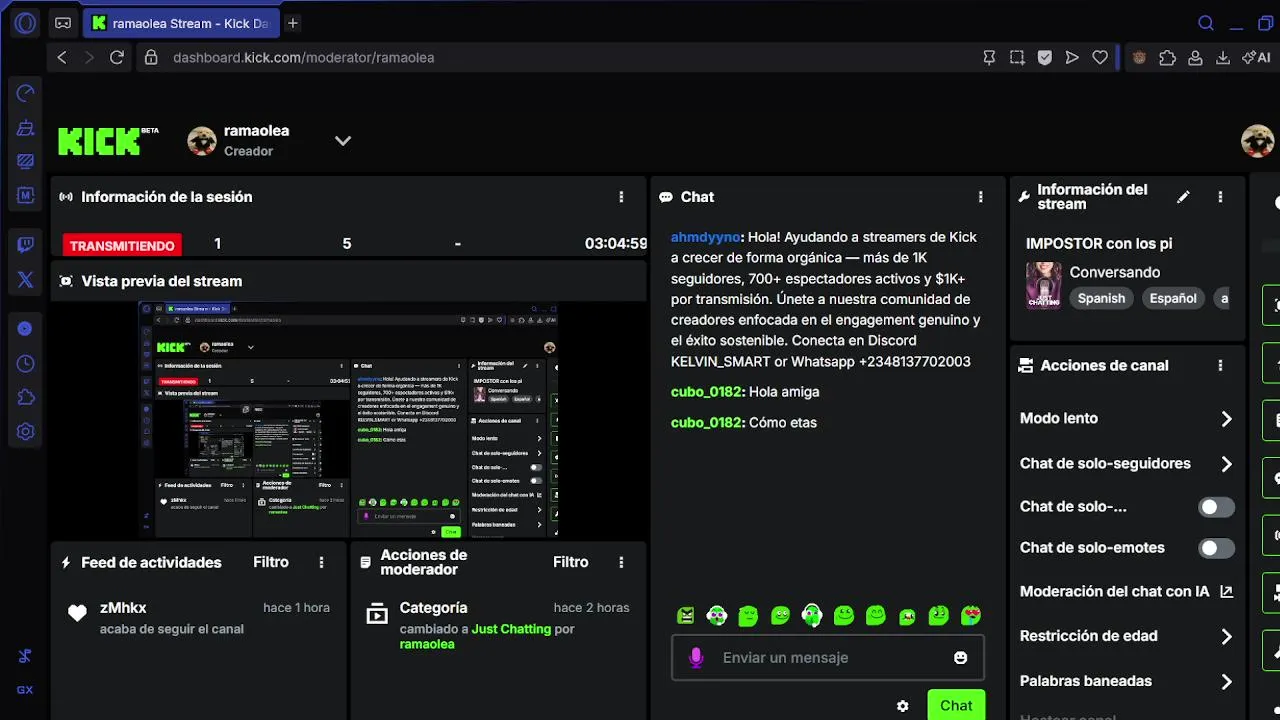This screenshot has width=1280, height=720.
Task: Open the Acciones de moderador three-dot menu
Action: [x=621, y=563]
